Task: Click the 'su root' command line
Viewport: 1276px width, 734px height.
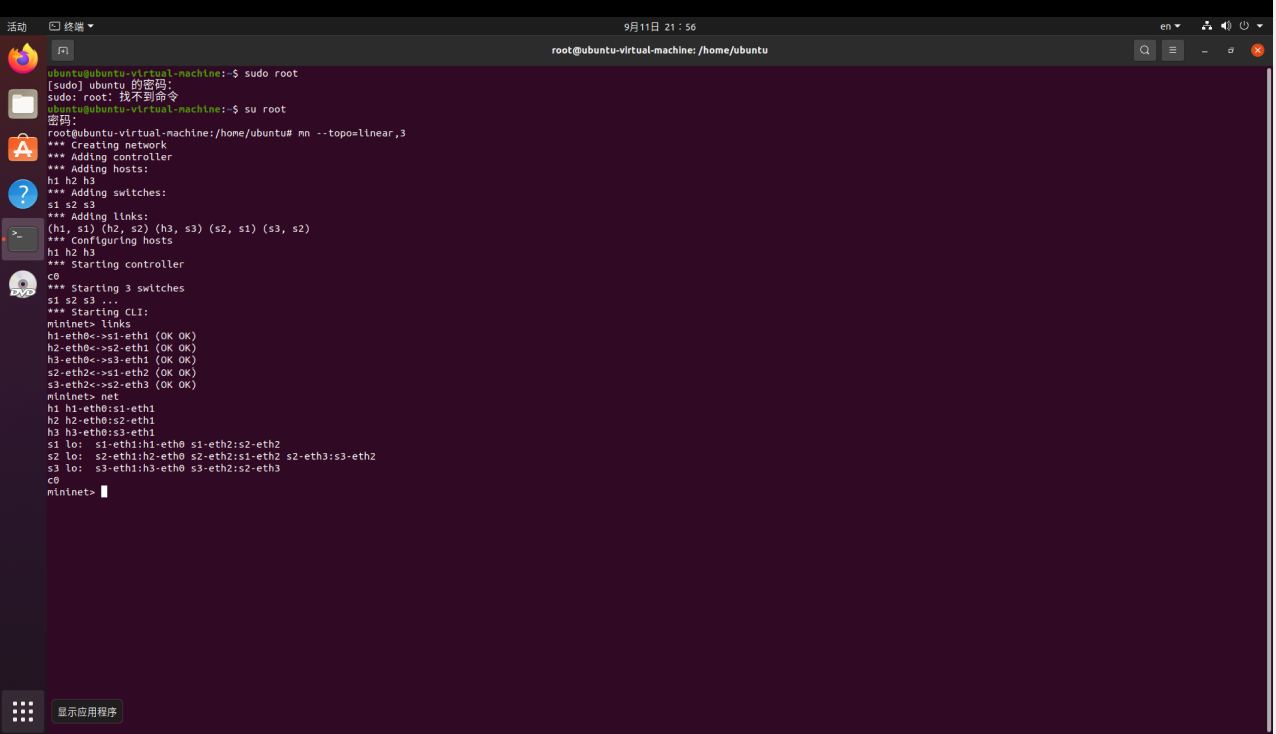Action: point(166,109)
